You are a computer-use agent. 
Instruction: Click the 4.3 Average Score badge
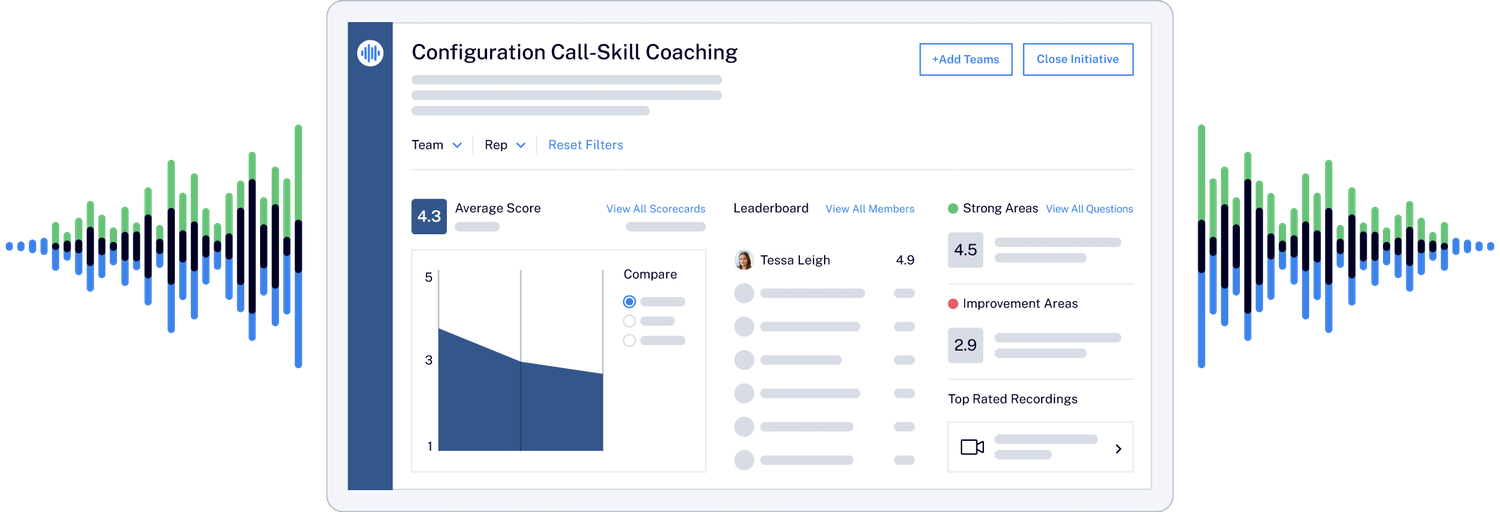coord(429,216)
